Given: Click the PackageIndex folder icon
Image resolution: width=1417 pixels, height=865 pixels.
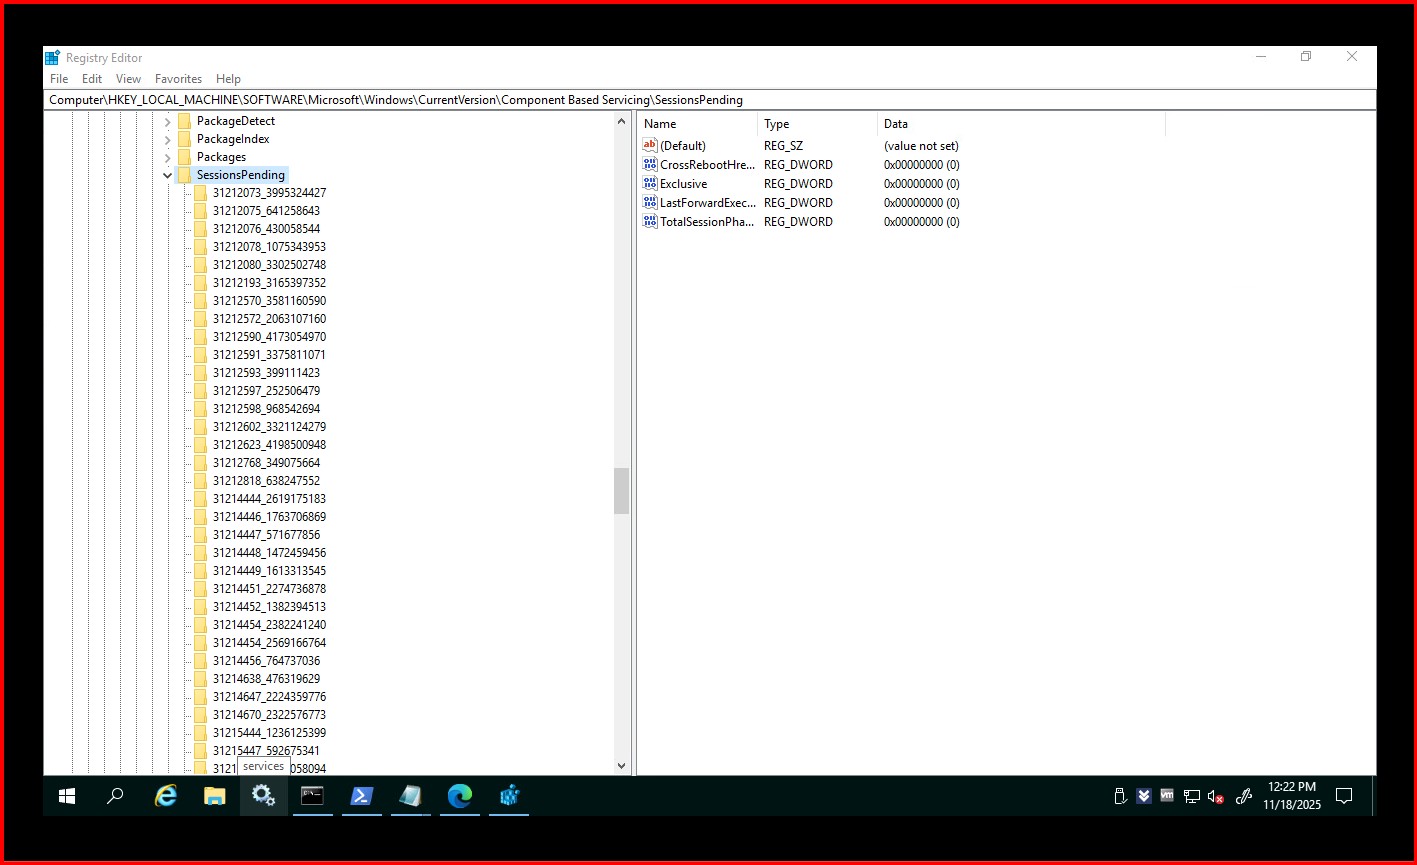Looking at the screenshot, I should [184, 139].
